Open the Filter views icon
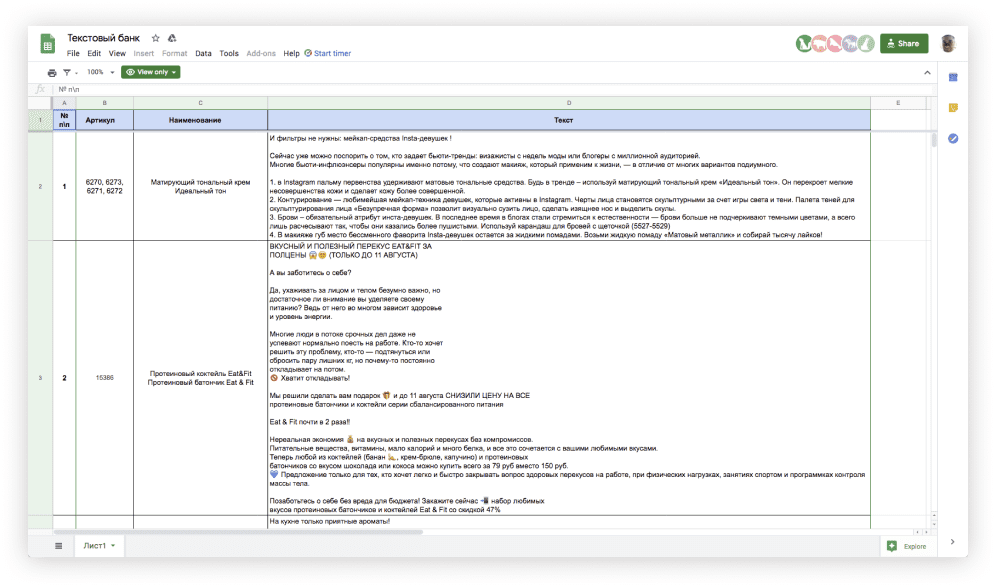996x588 pixels. click(x=67, y=72)
